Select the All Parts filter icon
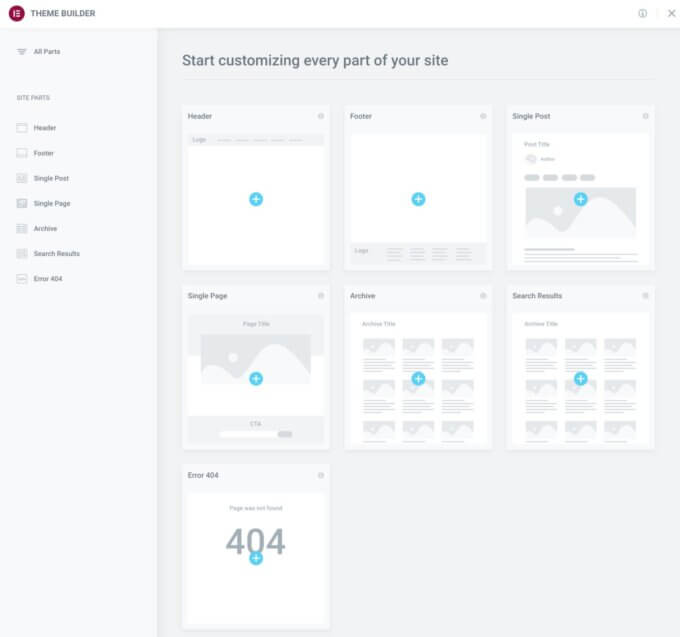680x637 pixels. (22, 52)
